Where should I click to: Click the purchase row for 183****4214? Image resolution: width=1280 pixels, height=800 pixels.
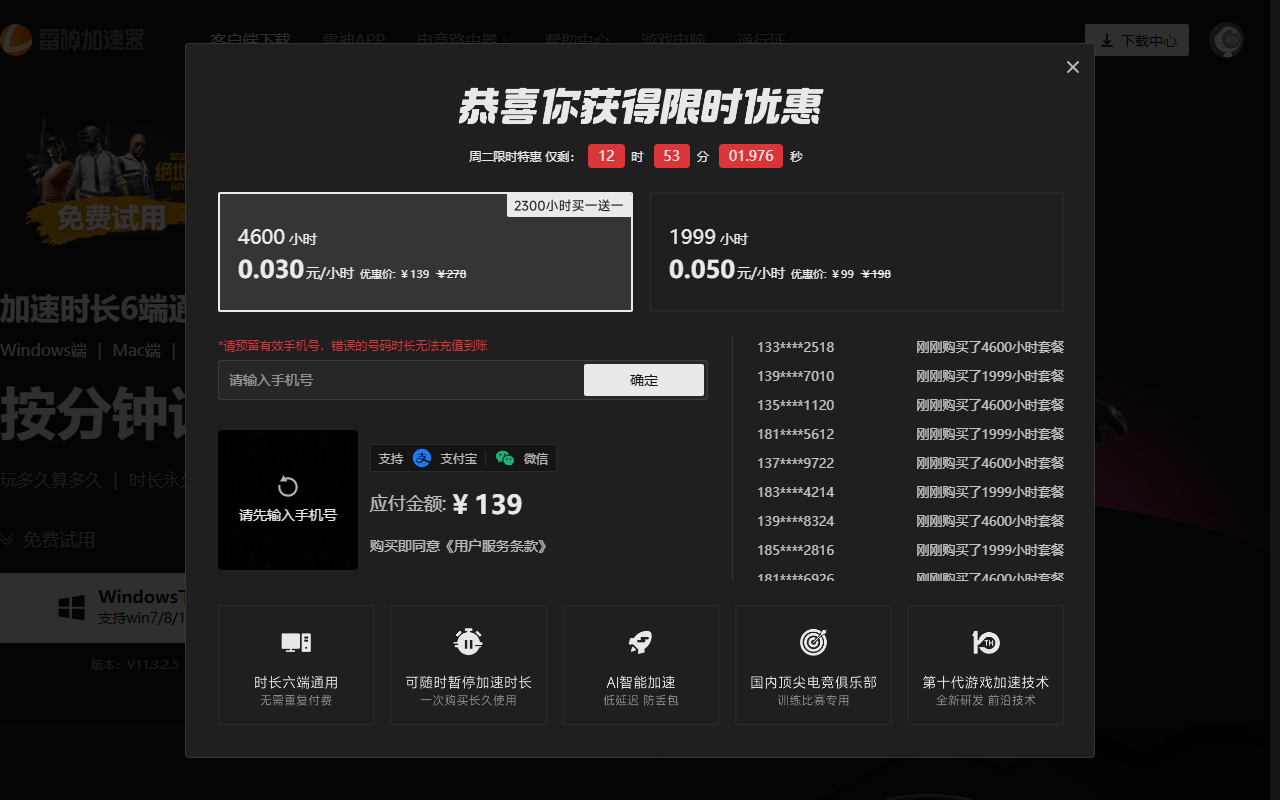[910, 492]
